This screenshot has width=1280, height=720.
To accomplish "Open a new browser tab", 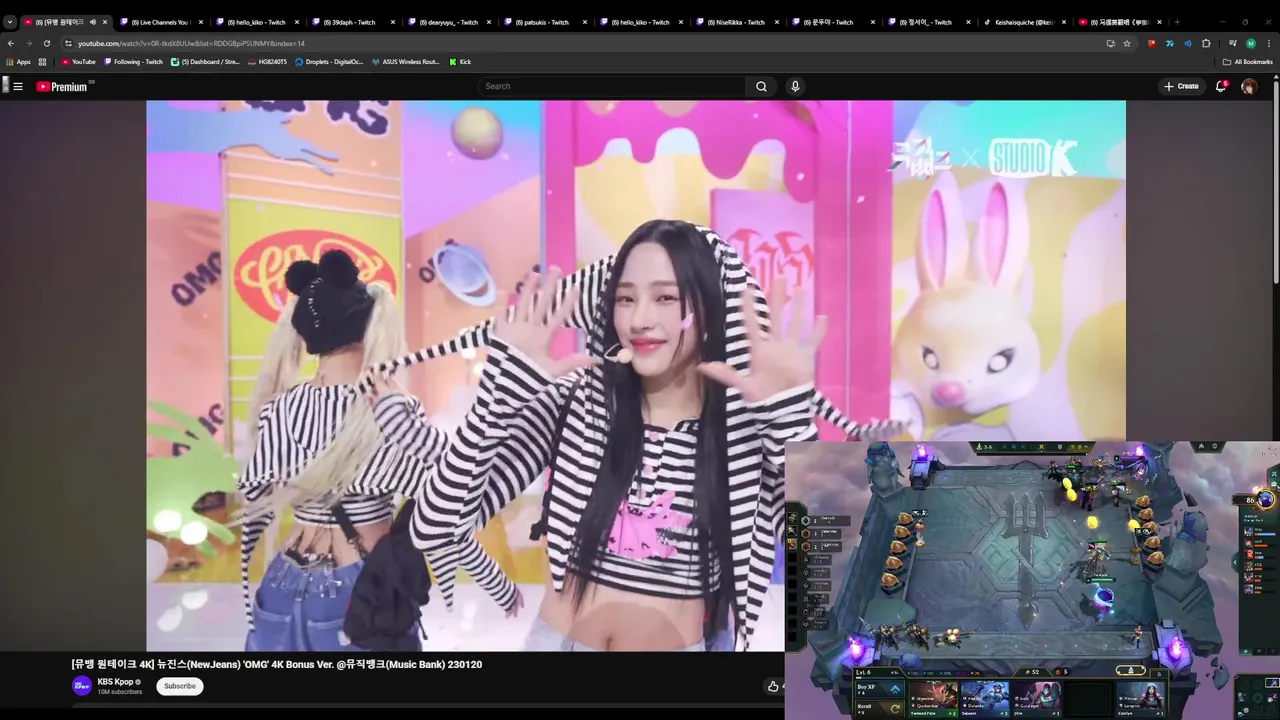I will point(1177,22).
